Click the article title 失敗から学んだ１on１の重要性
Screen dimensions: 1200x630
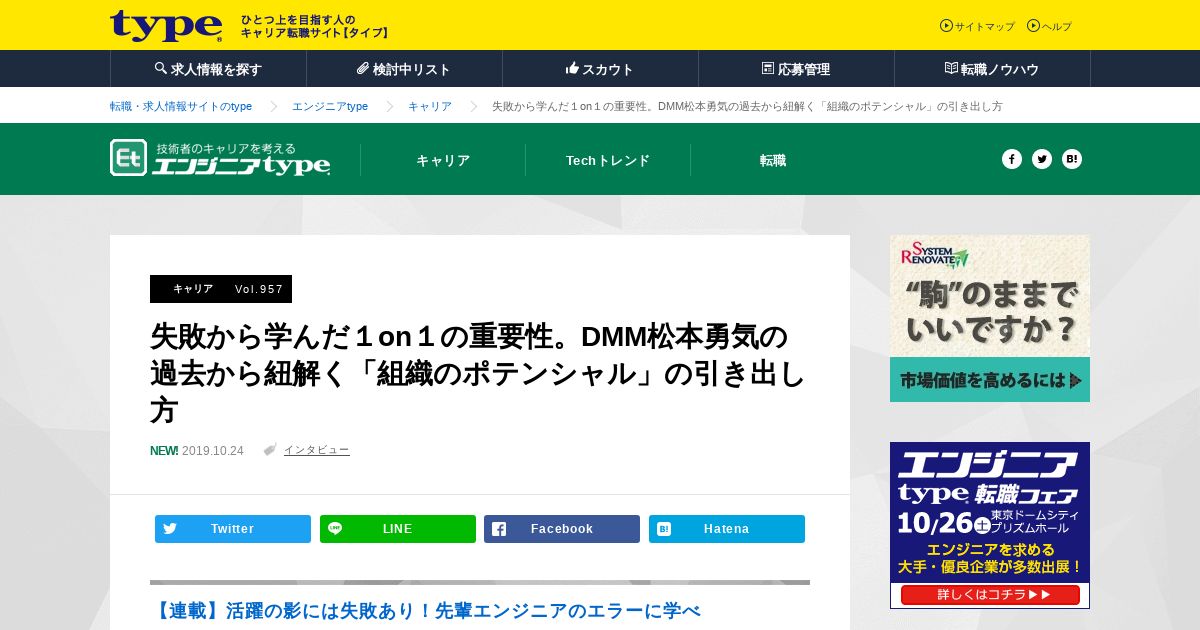(478, 372)
